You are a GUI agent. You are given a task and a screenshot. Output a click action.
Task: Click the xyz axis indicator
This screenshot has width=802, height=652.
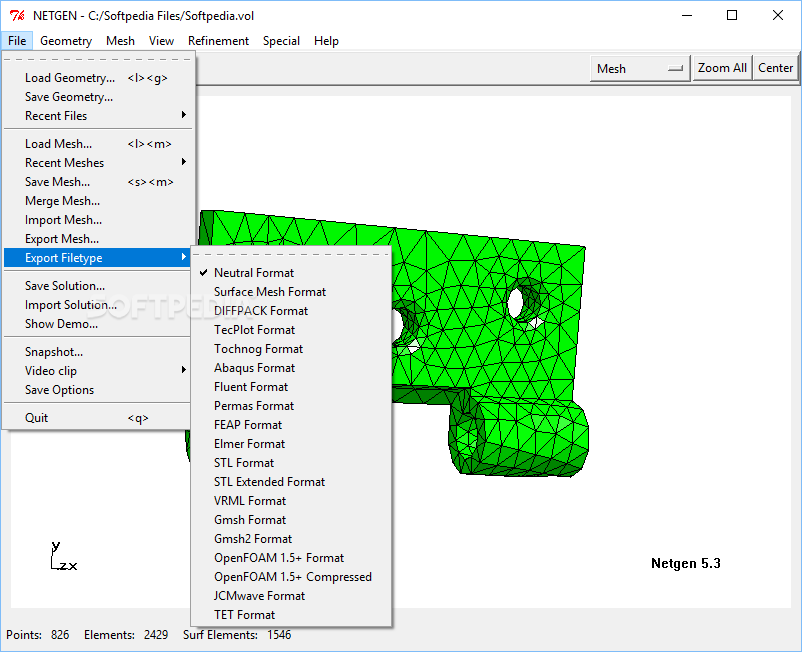click(63, 555)
